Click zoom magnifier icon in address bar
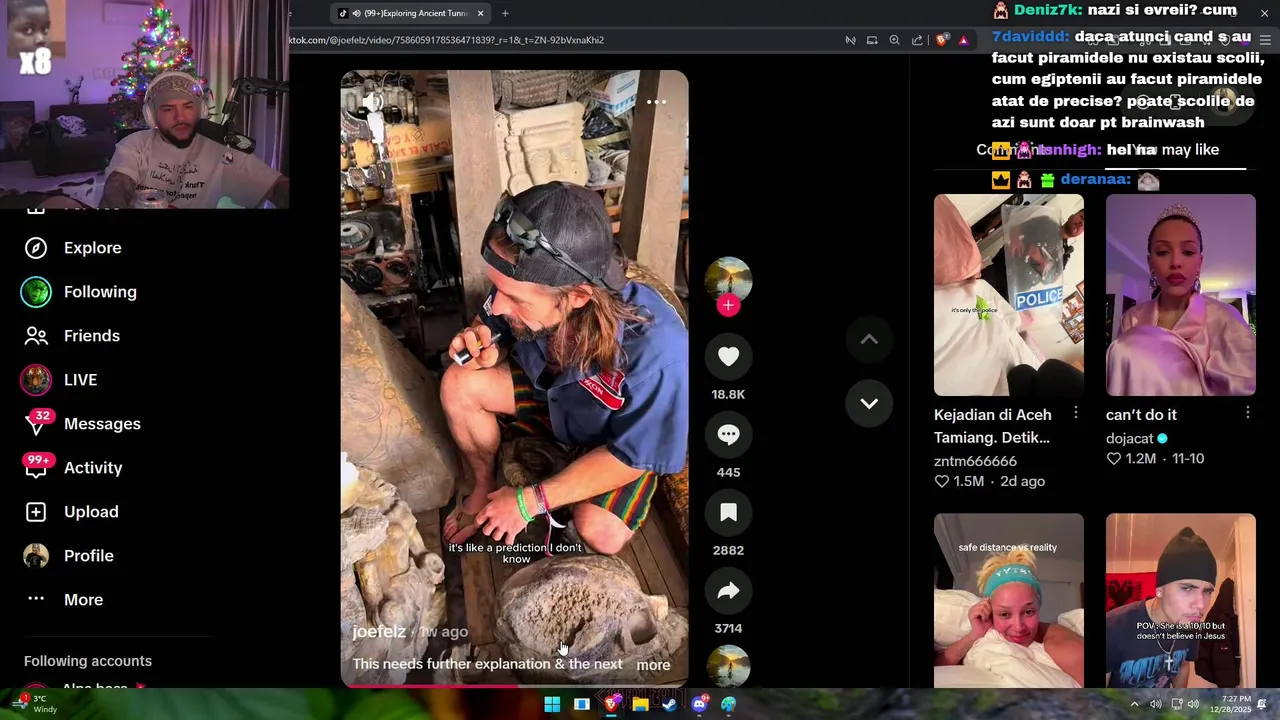Screen dimensions: 1280x720 [895, 40]
